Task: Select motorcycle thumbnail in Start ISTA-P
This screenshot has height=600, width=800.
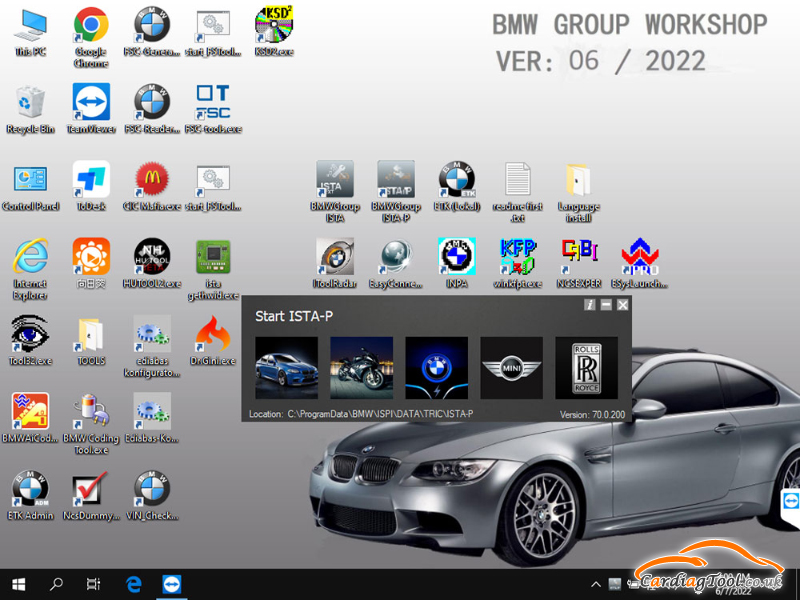Action: [x=361, y=368]
